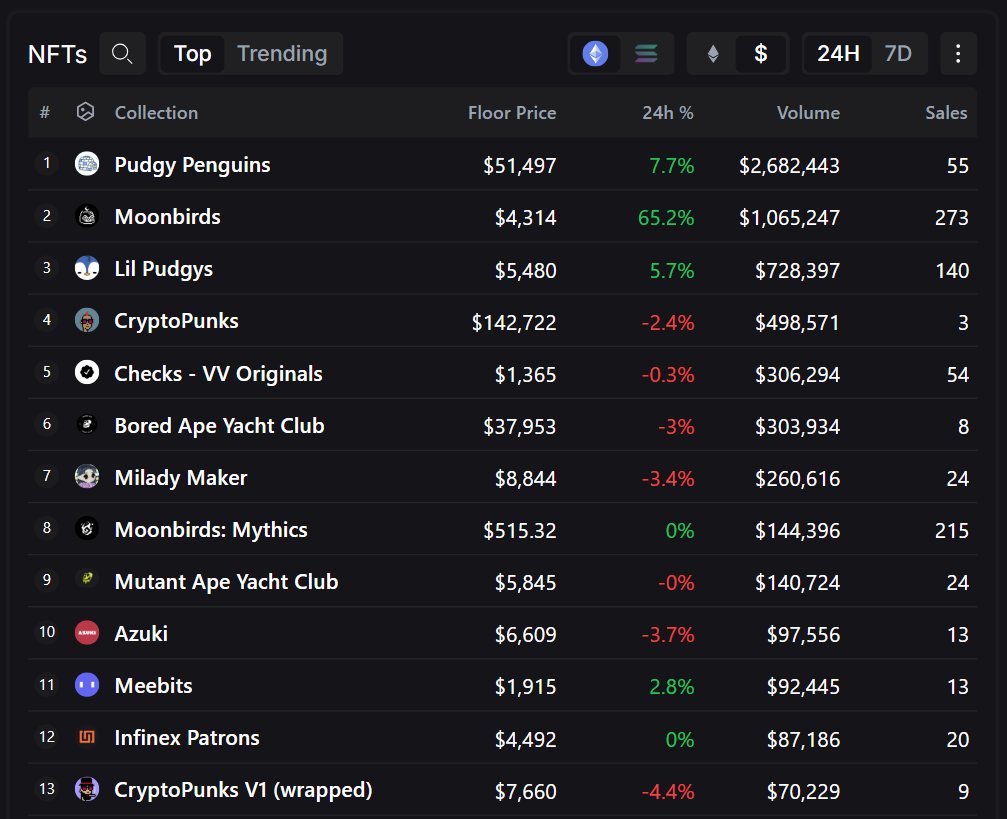Click the Checks - VV Originals avatar
The width and height of the screenshot is (1007, 819).
coord(87,372)
